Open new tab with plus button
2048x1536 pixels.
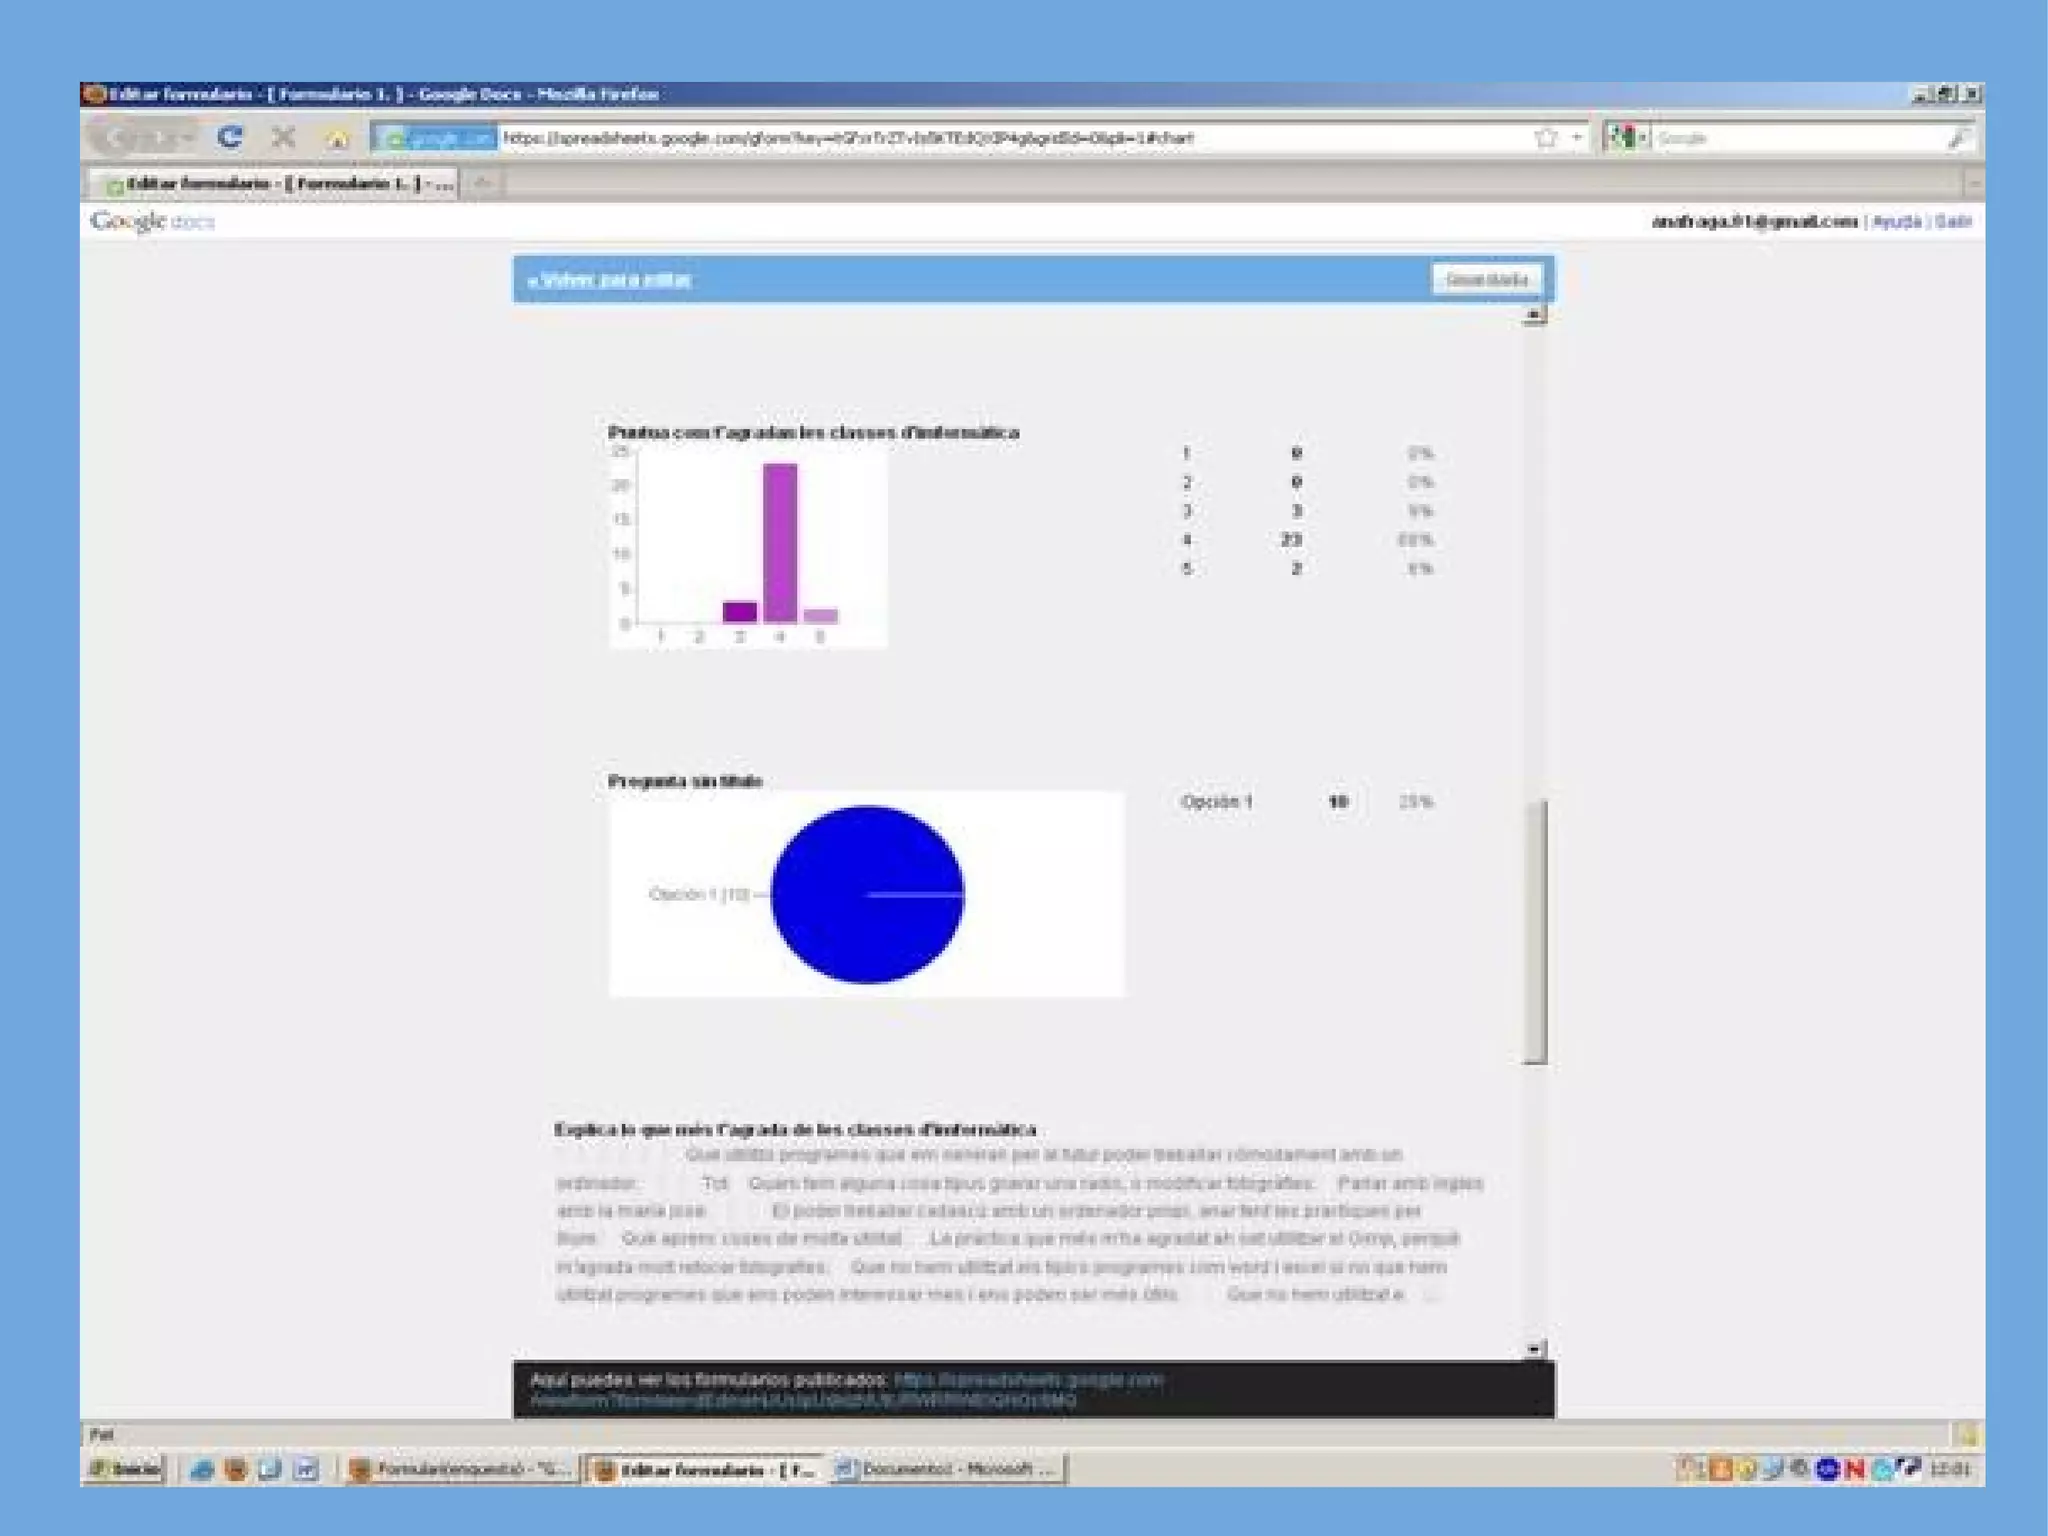click(x=482, y=183)
